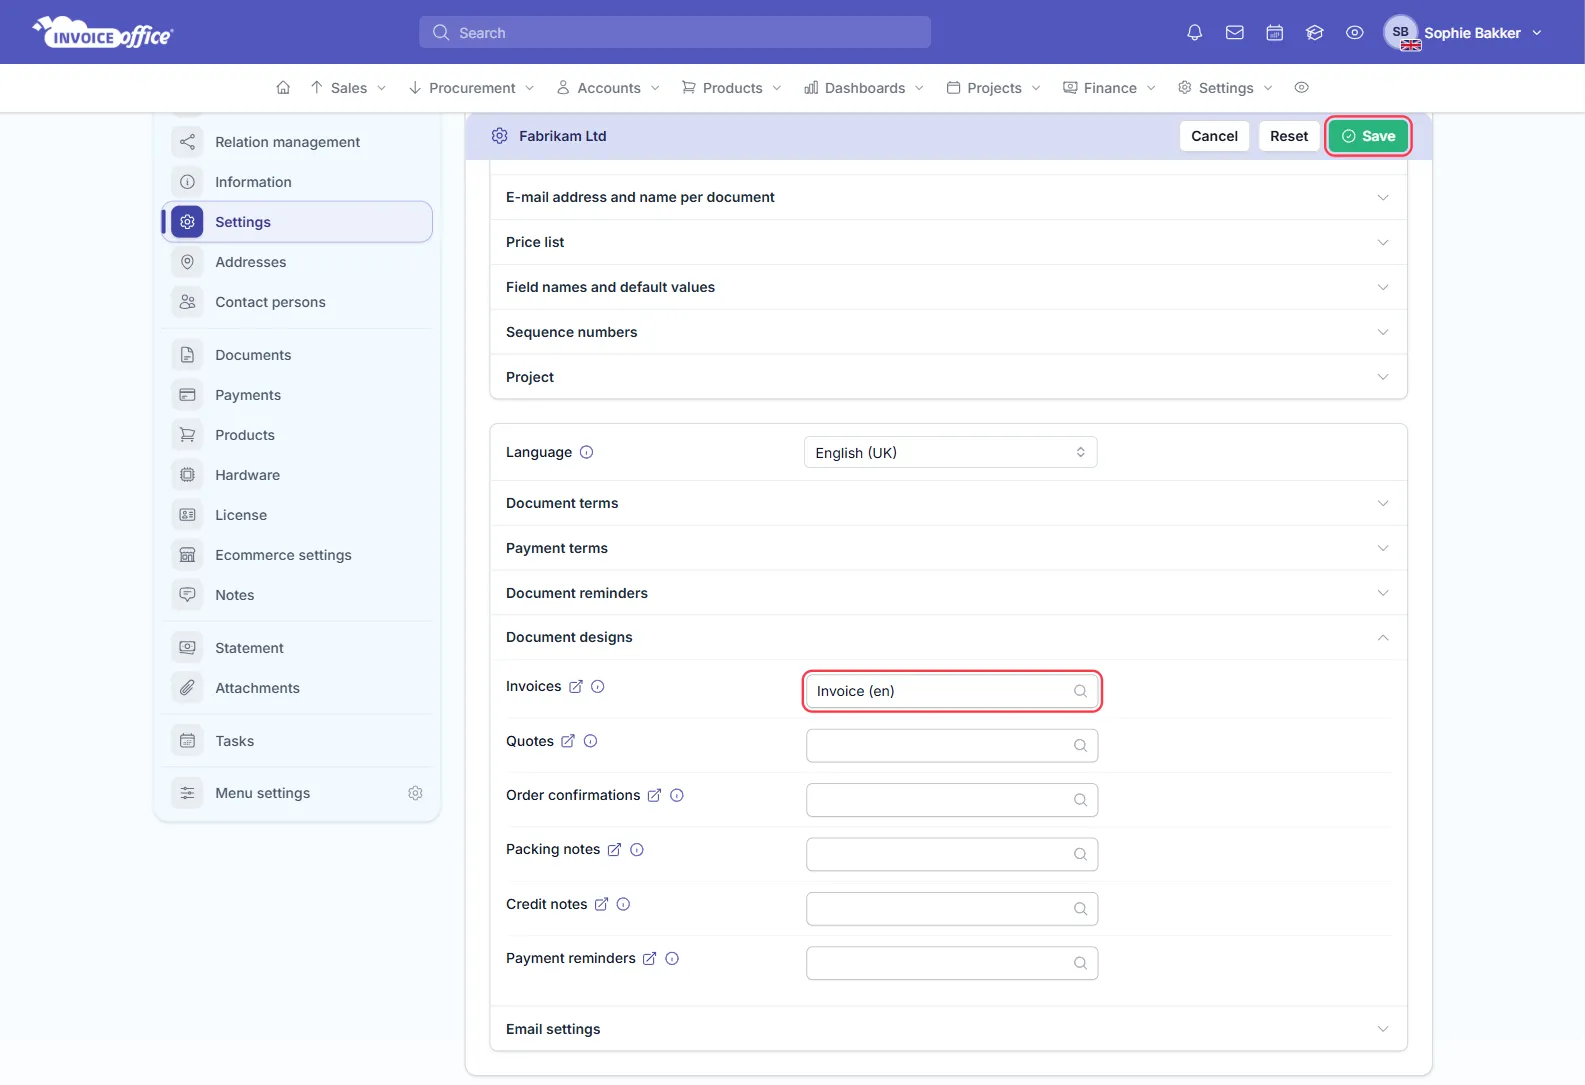Click the Cancel button
The image size is (1585, 1085).
1214,136
